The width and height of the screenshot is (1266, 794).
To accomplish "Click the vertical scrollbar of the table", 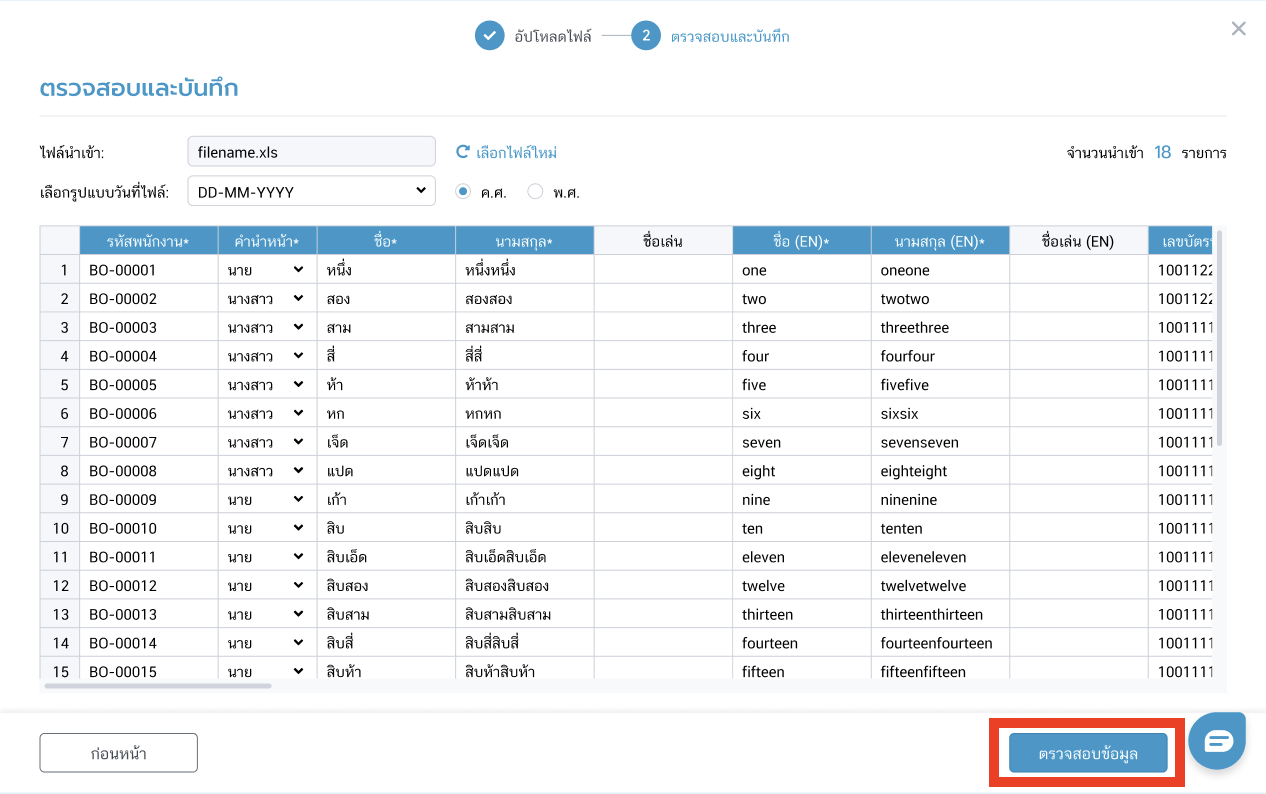I will (x=1219, y=340).
